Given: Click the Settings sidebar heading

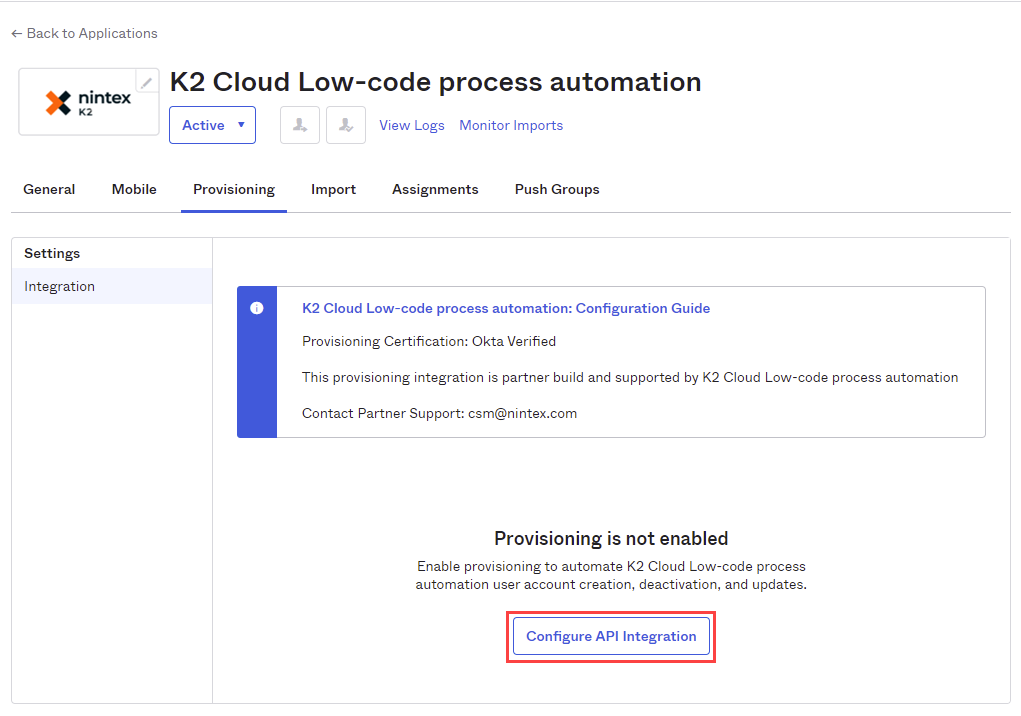Looking at the screenshot, I should click(x=52, y=253).
